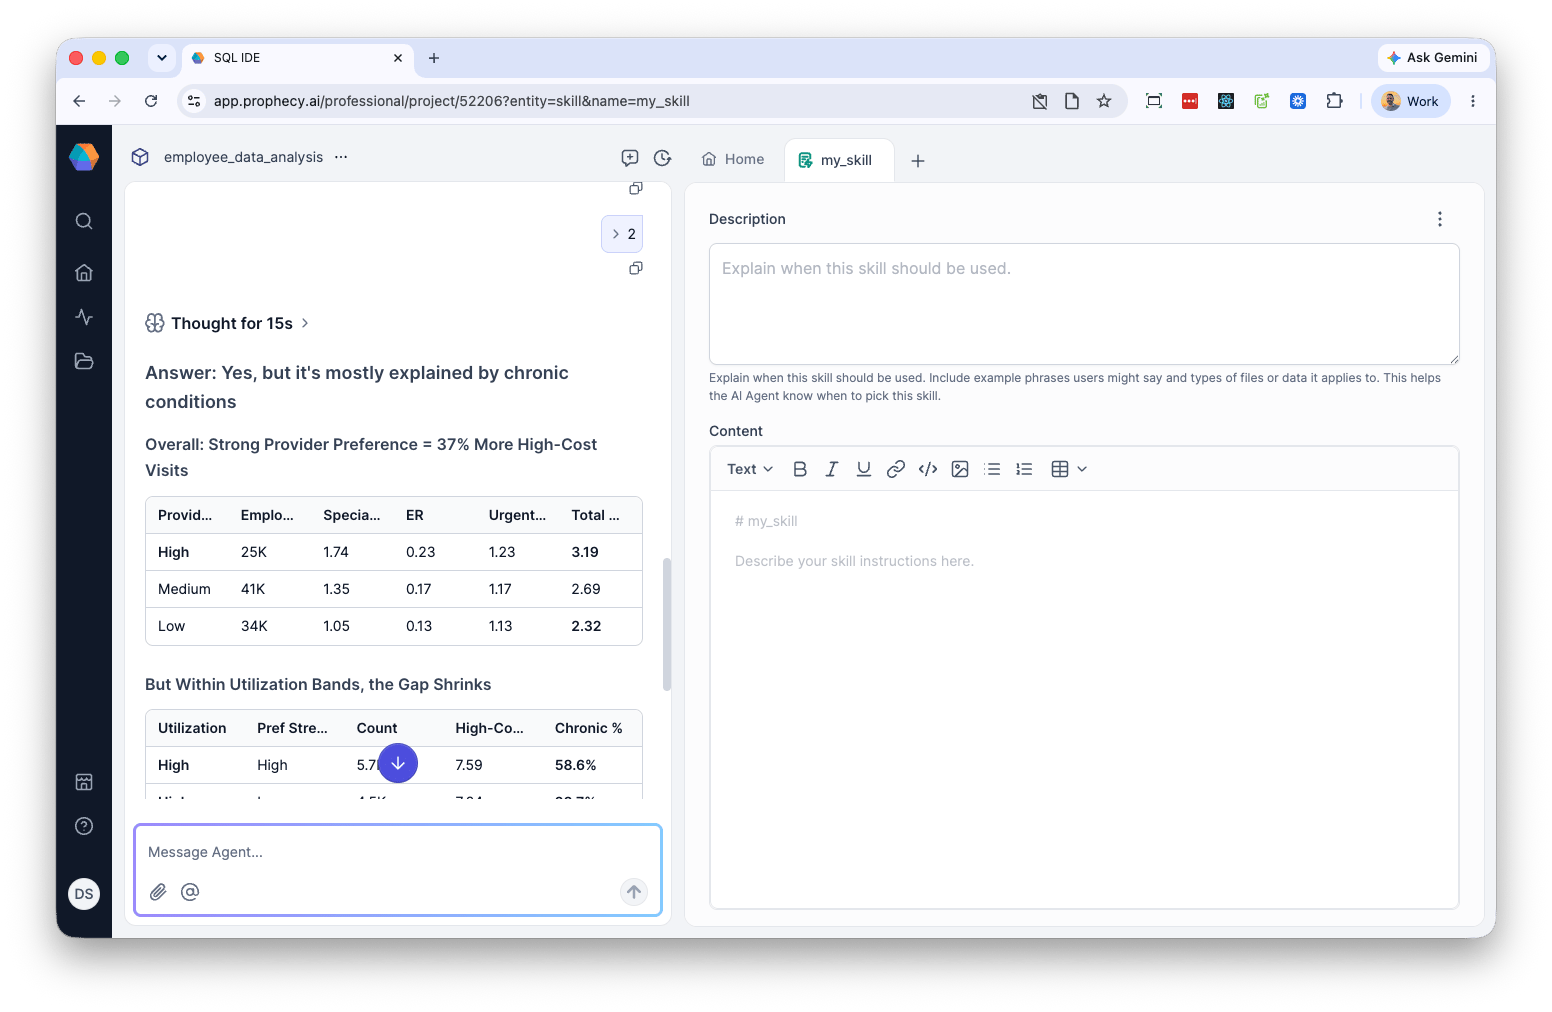Open employee_data_analysis more options ellipsis
Image resolution: width=1552 pixels, height=1012 pixels.
tap(341, 157)
